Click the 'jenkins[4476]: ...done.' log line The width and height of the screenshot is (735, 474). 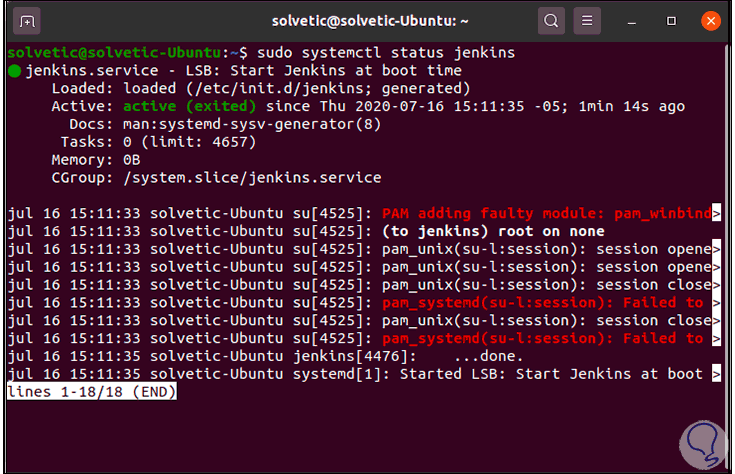click(265, 356)
